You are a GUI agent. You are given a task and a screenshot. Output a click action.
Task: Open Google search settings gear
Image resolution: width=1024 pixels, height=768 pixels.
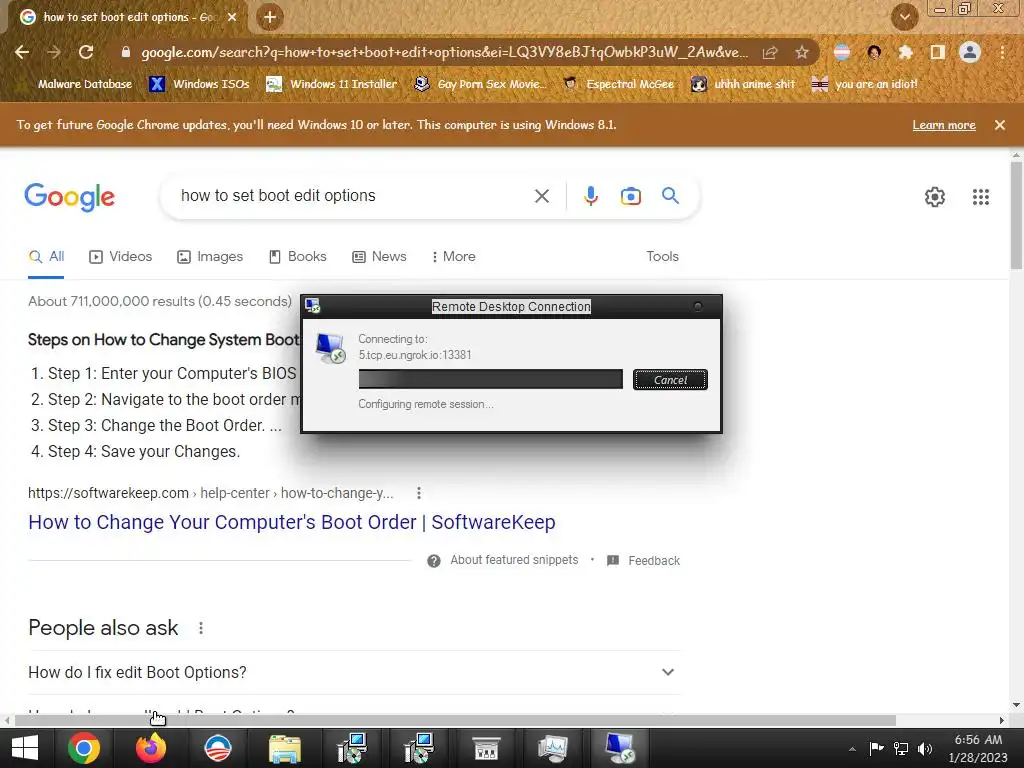click(x=935, y=197)
